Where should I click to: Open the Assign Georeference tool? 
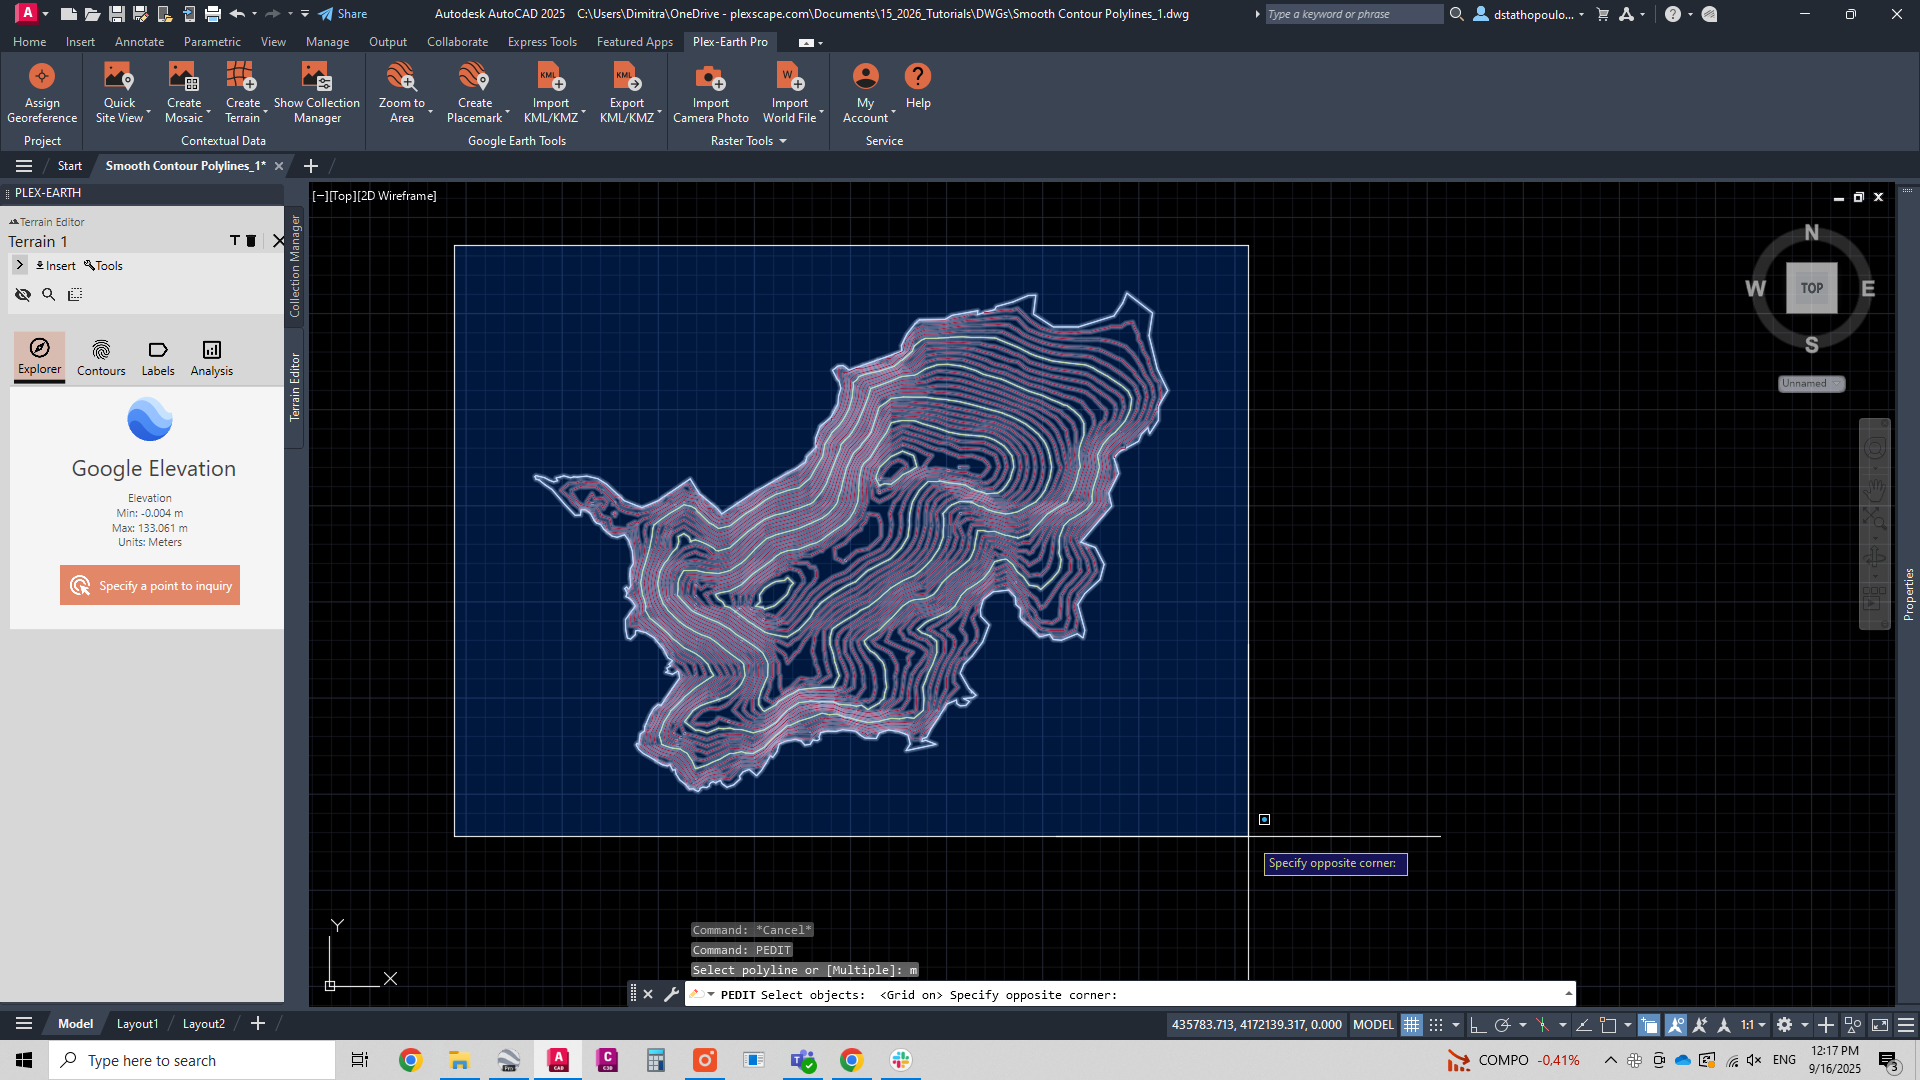point(42,93)
